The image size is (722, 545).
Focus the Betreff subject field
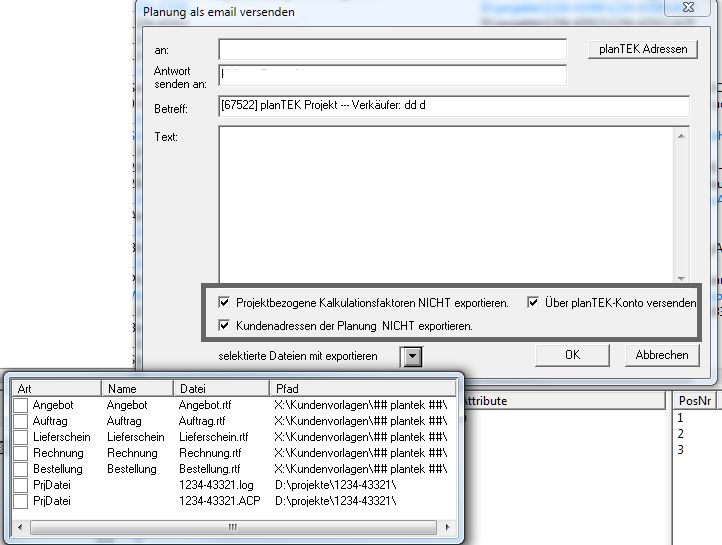pos(454,107)
